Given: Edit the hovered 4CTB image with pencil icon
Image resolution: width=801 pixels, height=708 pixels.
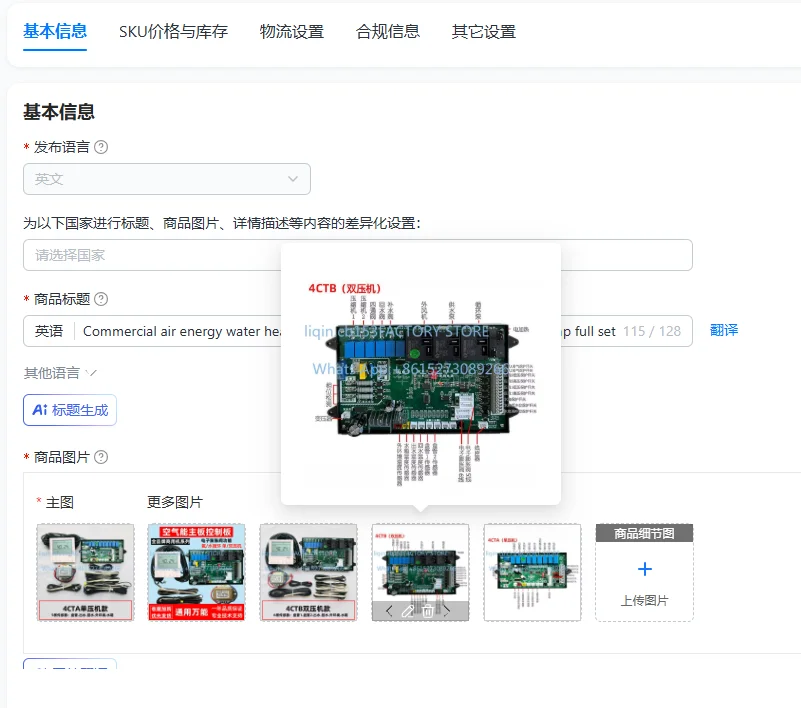Looking at the screenshot, I should tap(408, 611).
